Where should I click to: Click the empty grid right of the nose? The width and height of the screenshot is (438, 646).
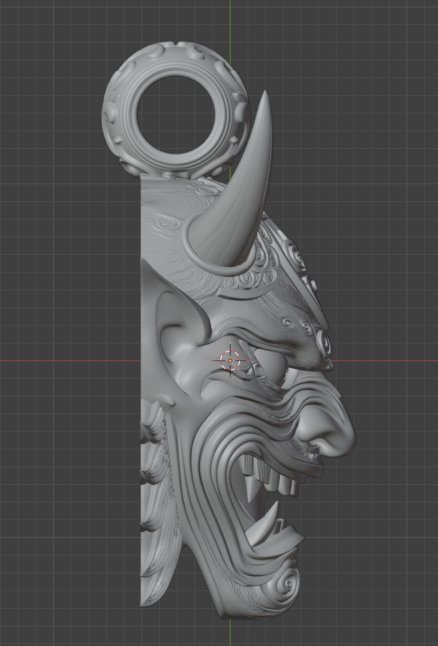tap(391, 437)
